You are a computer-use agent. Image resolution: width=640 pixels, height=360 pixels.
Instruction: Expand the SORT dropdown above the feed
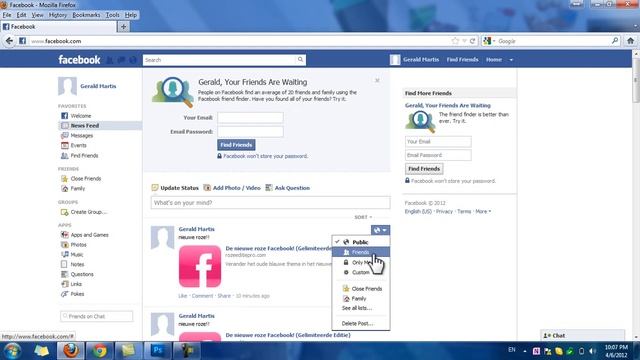(x=363, y=217)
